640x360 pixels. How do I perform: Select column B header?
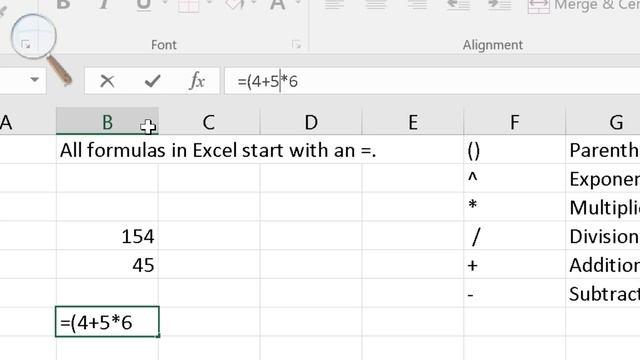click(x=107, y=122)
